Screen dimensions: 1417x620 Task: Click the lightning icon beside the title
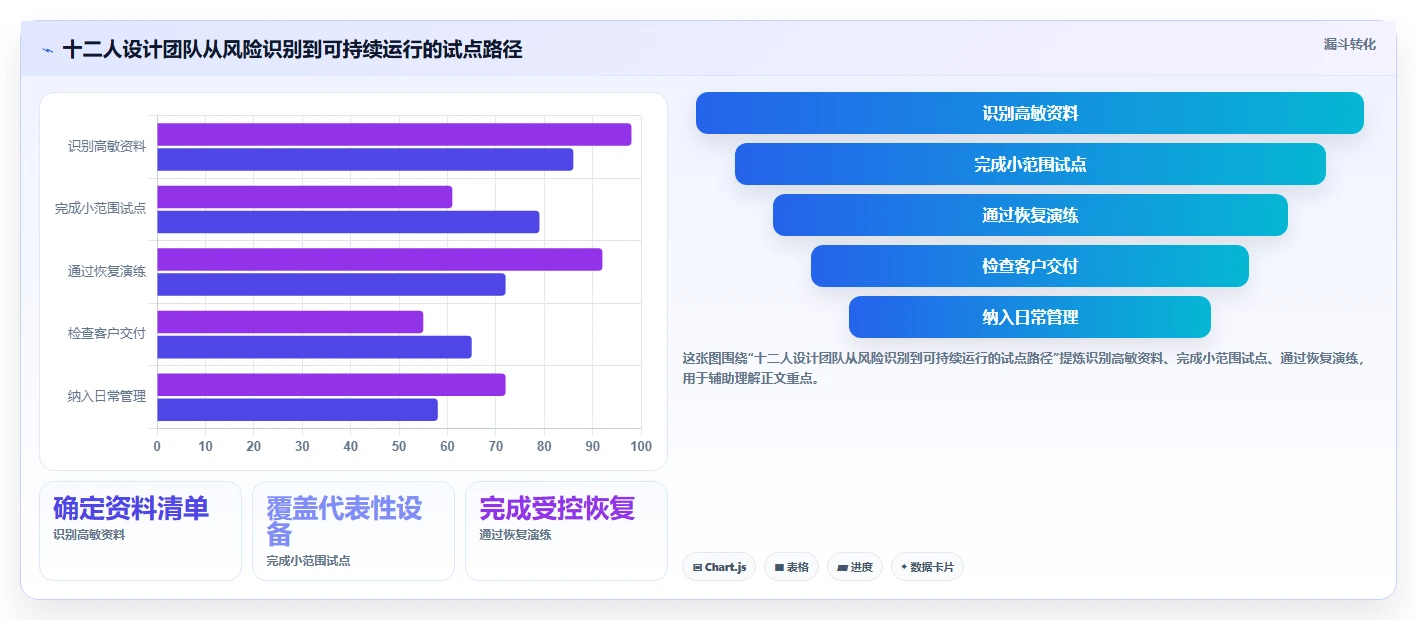pos(48,50)
